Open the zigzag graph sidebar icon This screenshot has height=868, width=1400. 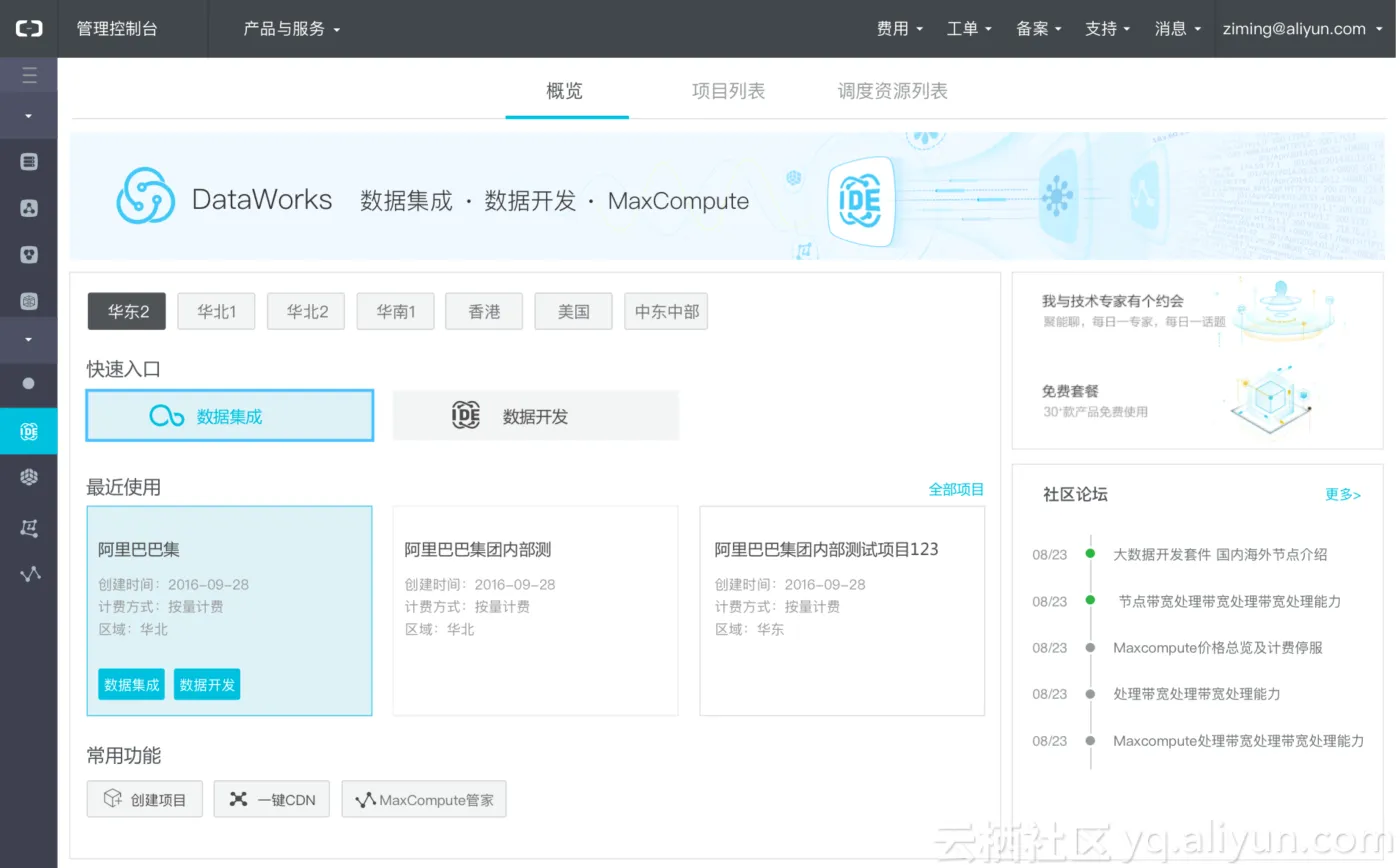pyautogui.click(x=30, y=574)
